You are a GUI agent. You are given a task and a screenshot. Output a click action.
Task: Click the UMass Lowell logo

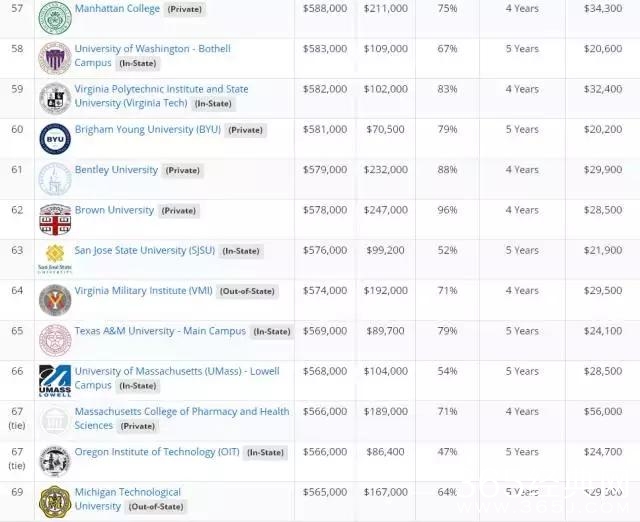click(x=54, y=381)
